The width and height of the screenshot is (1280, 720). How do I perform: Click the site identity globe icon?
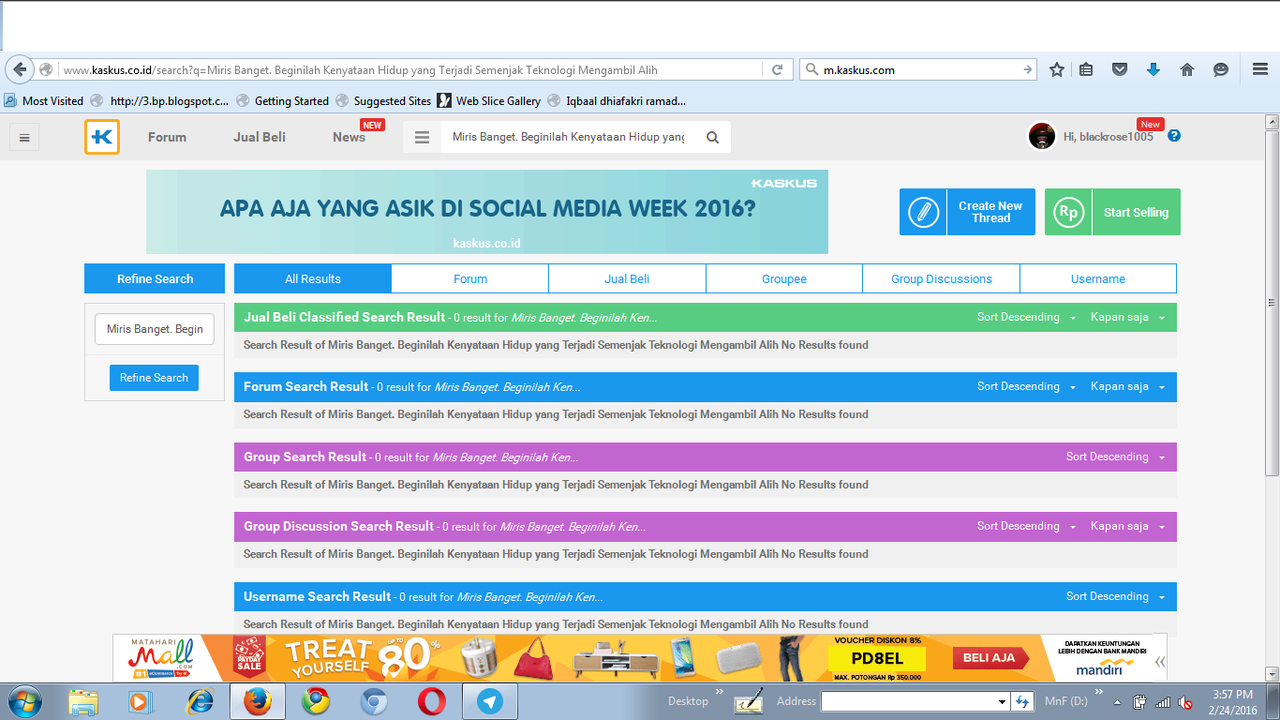[45, 70]
